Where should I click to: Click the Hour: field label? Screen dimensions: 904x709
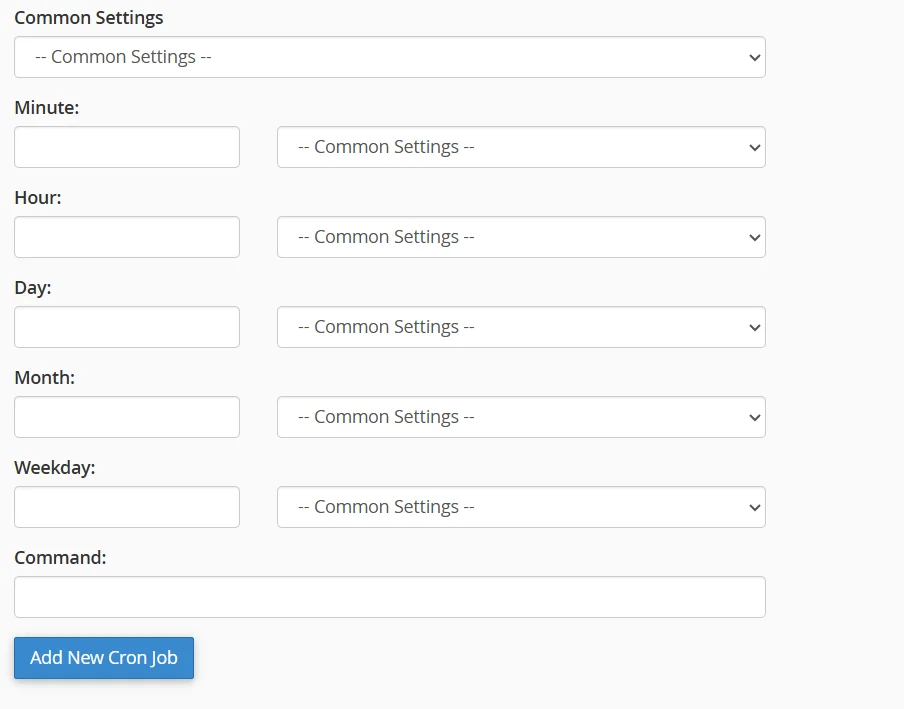38,198
